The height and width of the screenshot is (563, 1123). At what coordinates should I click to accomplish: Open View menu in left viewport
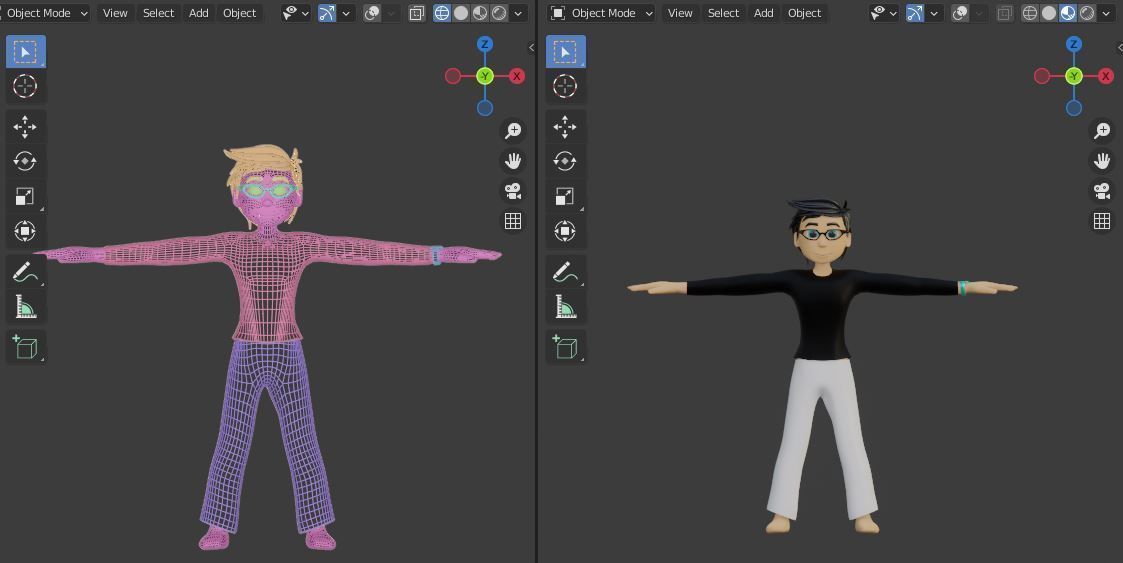[x=115, y=13]
